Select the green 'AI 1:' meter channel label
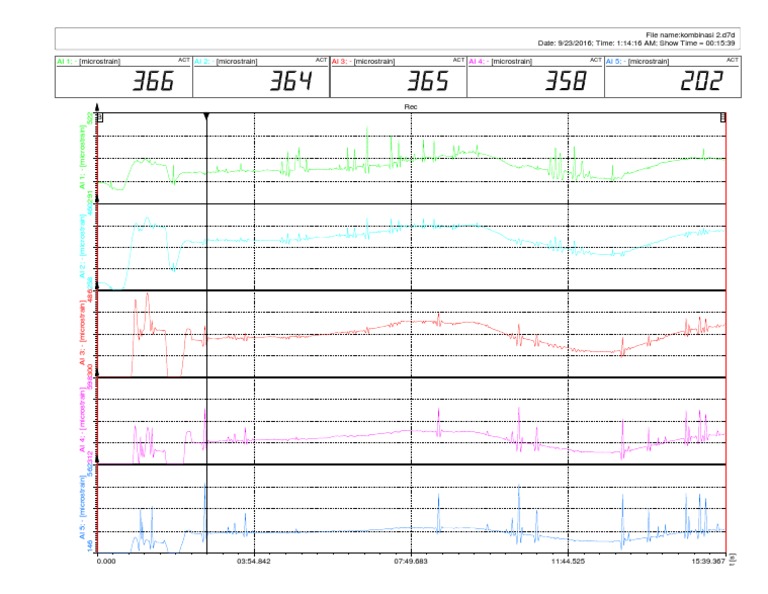768x594 pixels. pyautogui.click(x=65, y=61)
